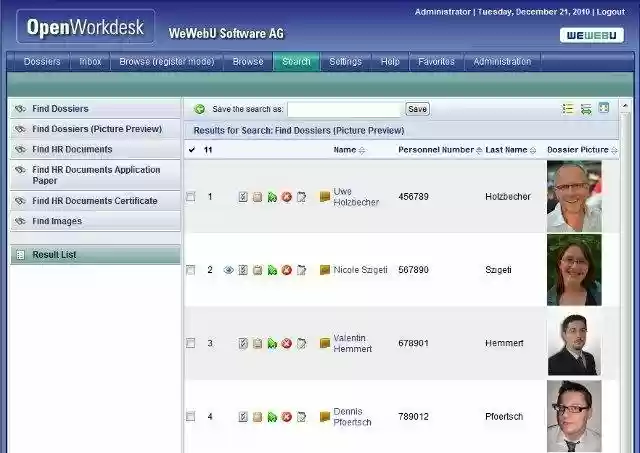The image size is (640, 453).
Task: Switch to list view icon in results toolbar
Action: [567, 109]
